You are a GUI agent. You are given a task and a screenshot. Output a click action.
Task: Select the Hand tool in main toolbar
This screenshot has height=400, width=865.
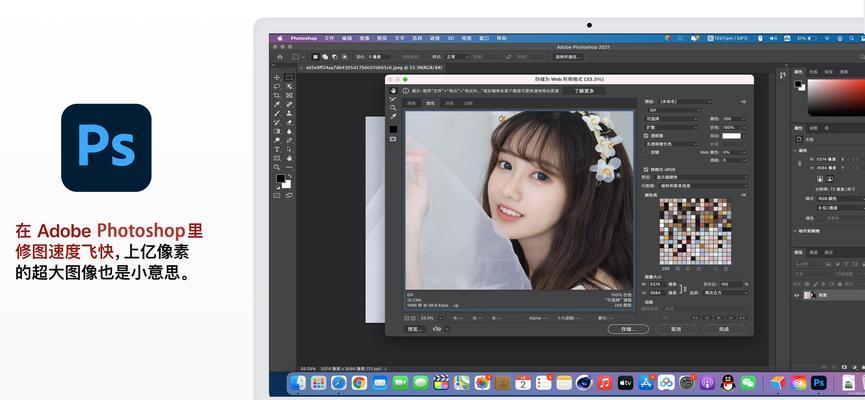click(x=289, y=158)
